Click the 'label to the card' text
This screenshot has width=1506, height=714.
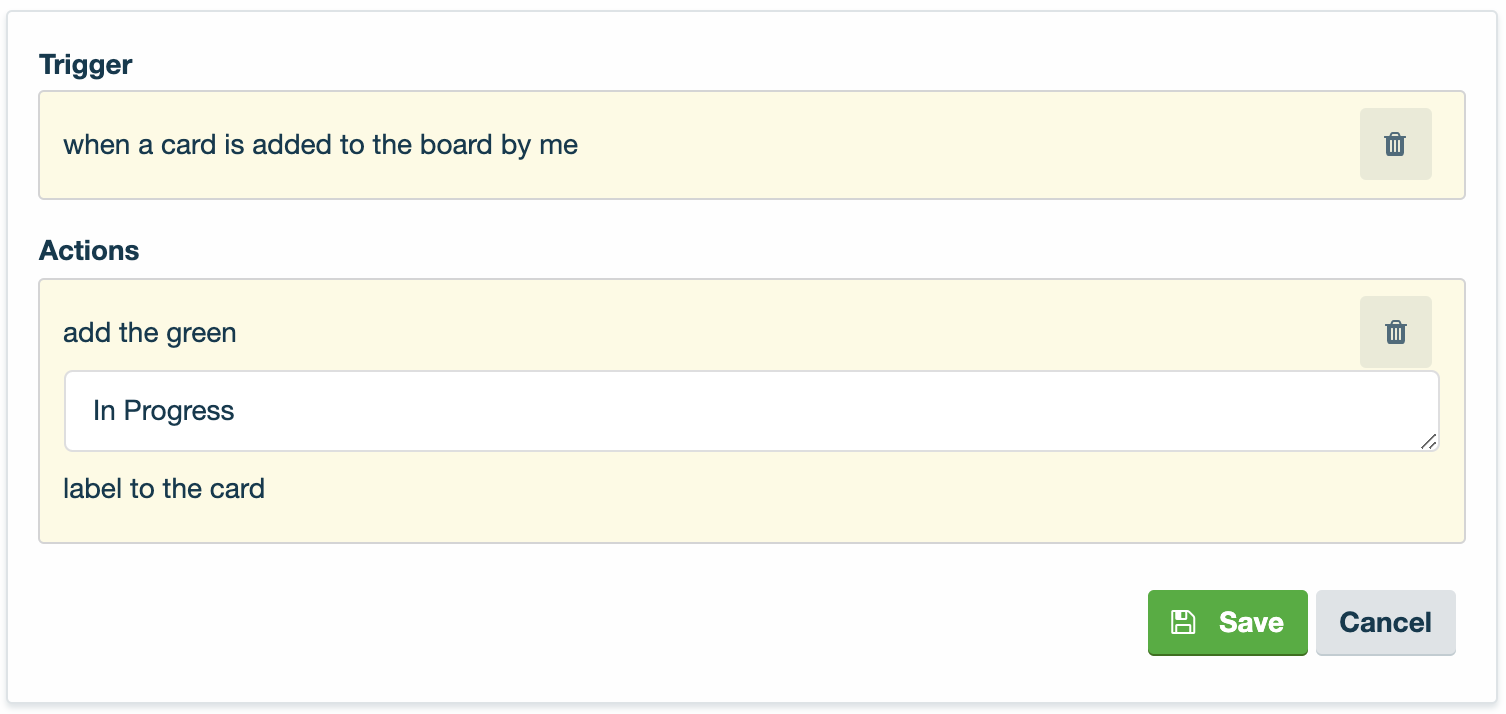click(x=164, y=489)
